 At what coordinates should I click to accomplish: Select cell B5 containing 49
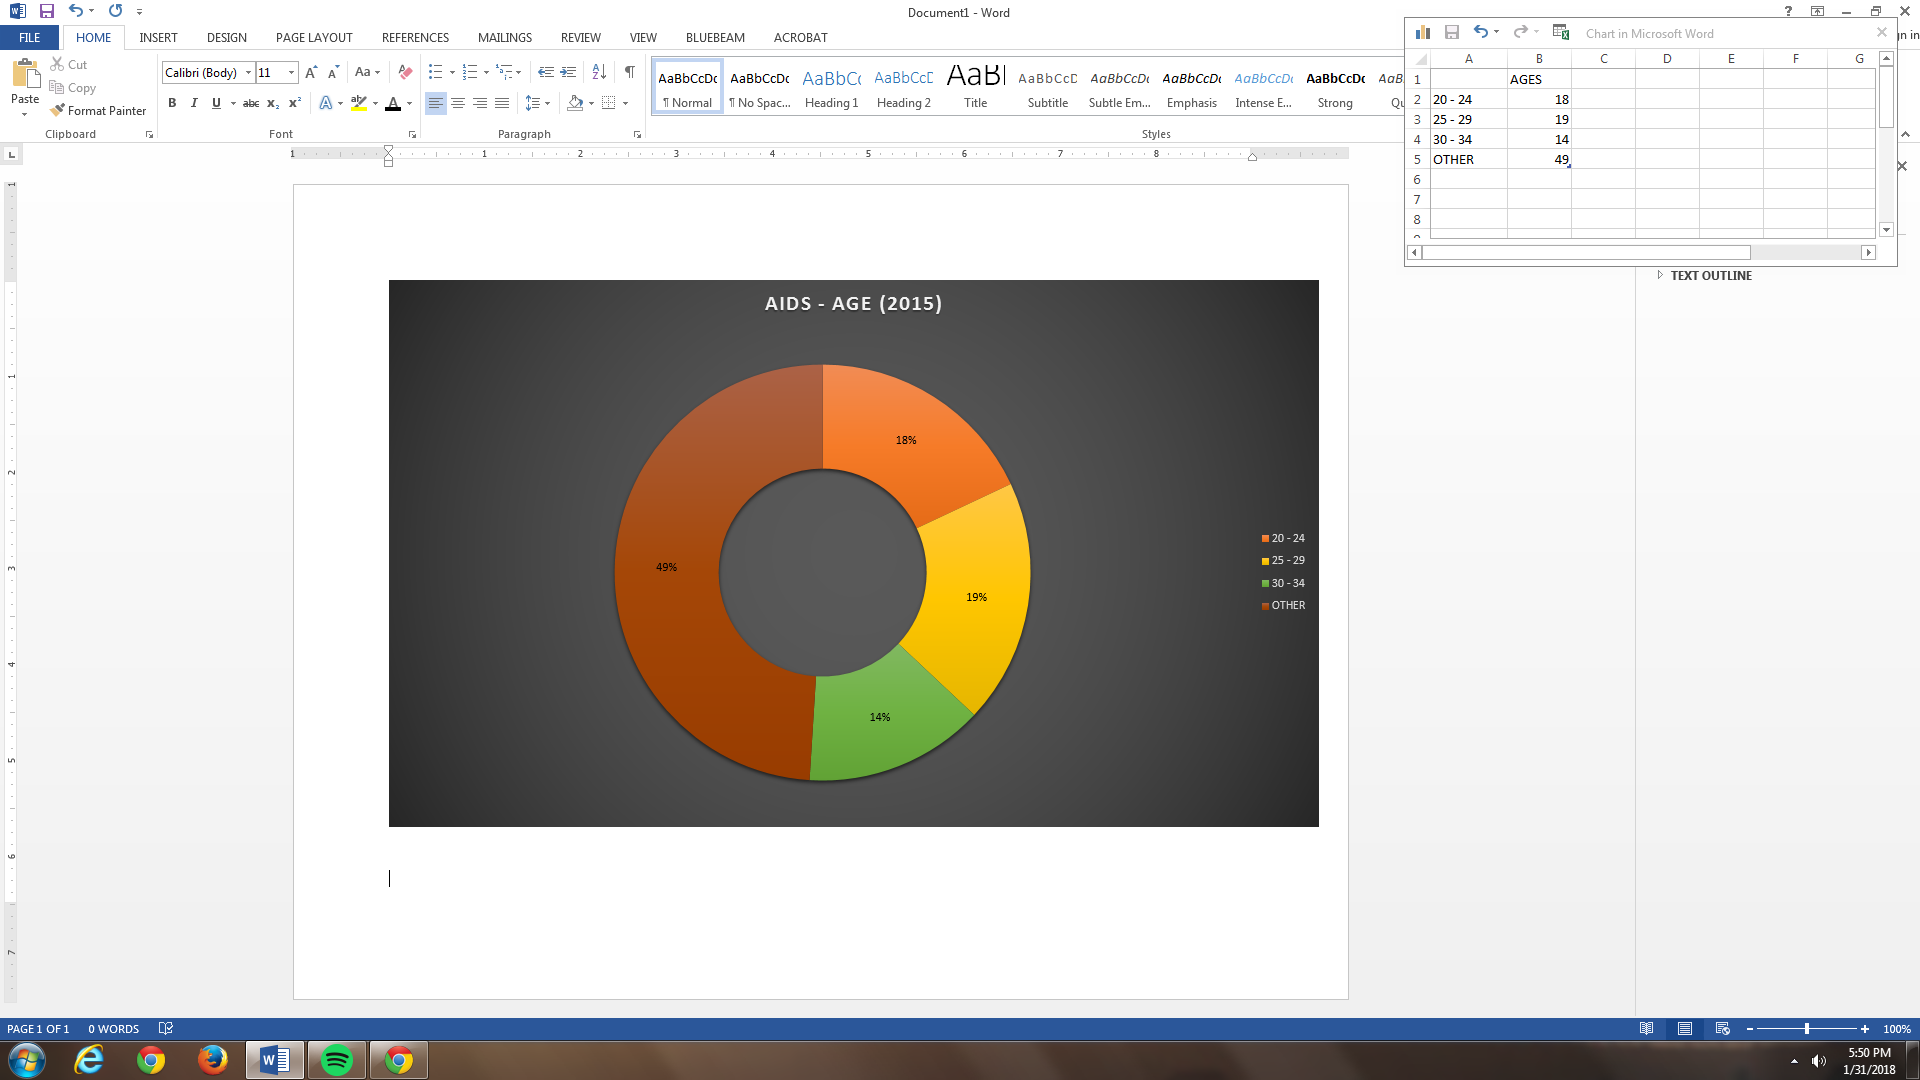pyautogui.click(x=1539, y=160)
